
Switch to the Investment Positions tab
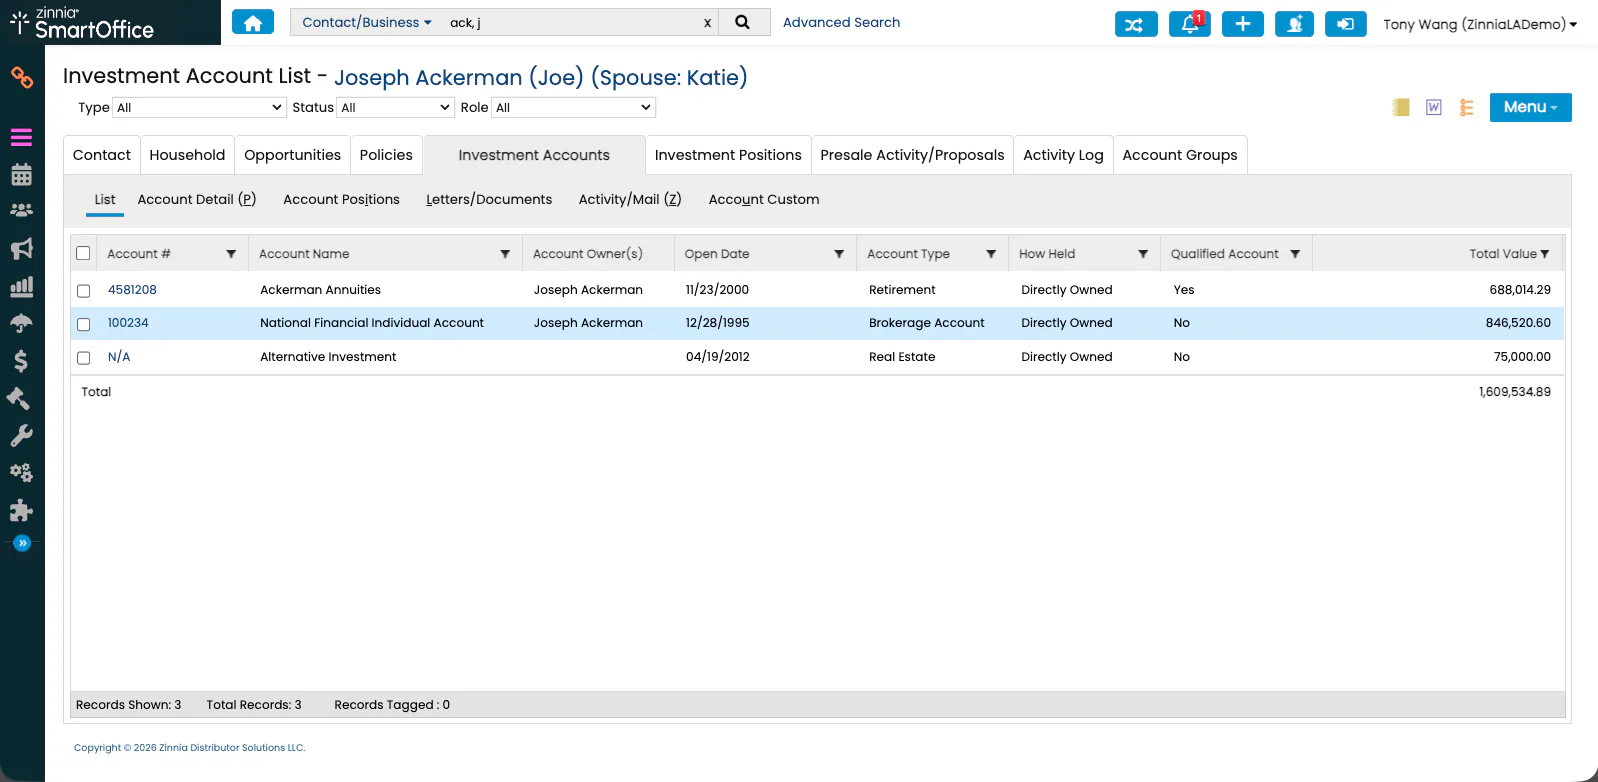click(728, 155)
